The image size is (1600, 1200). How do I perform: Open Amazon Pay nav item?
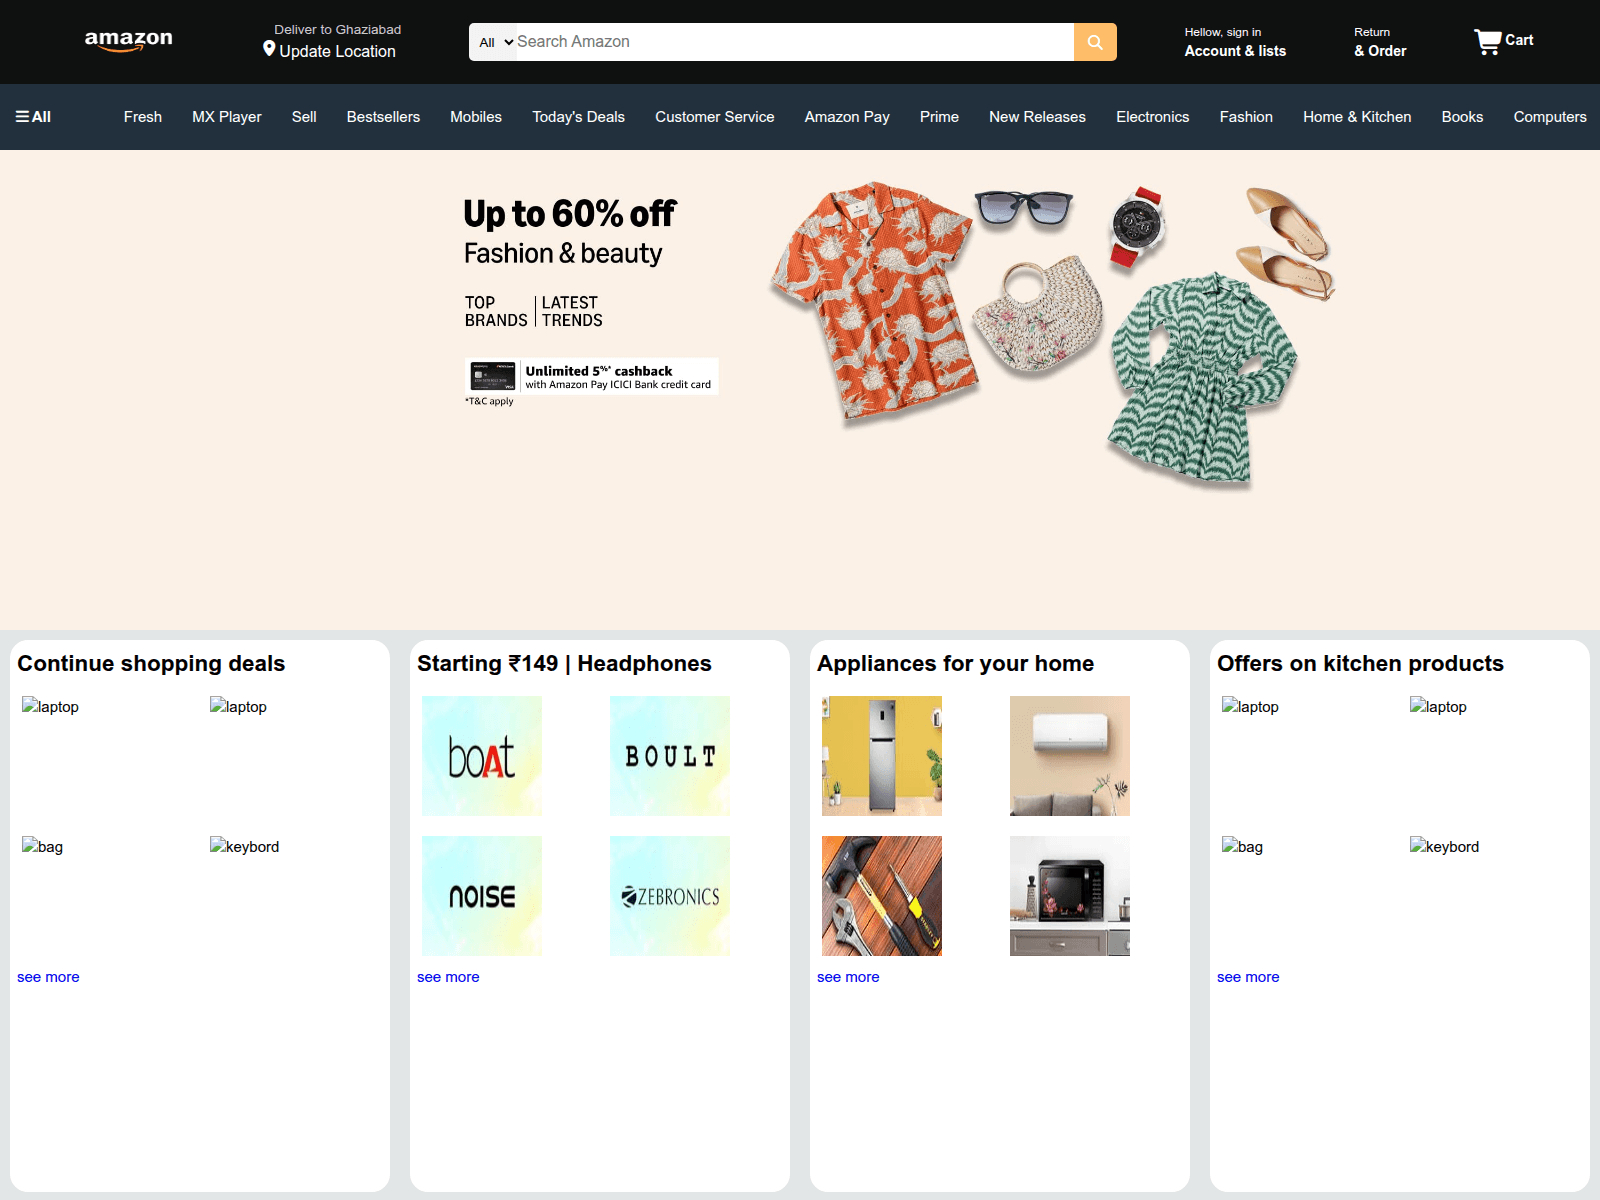[847, 117]
